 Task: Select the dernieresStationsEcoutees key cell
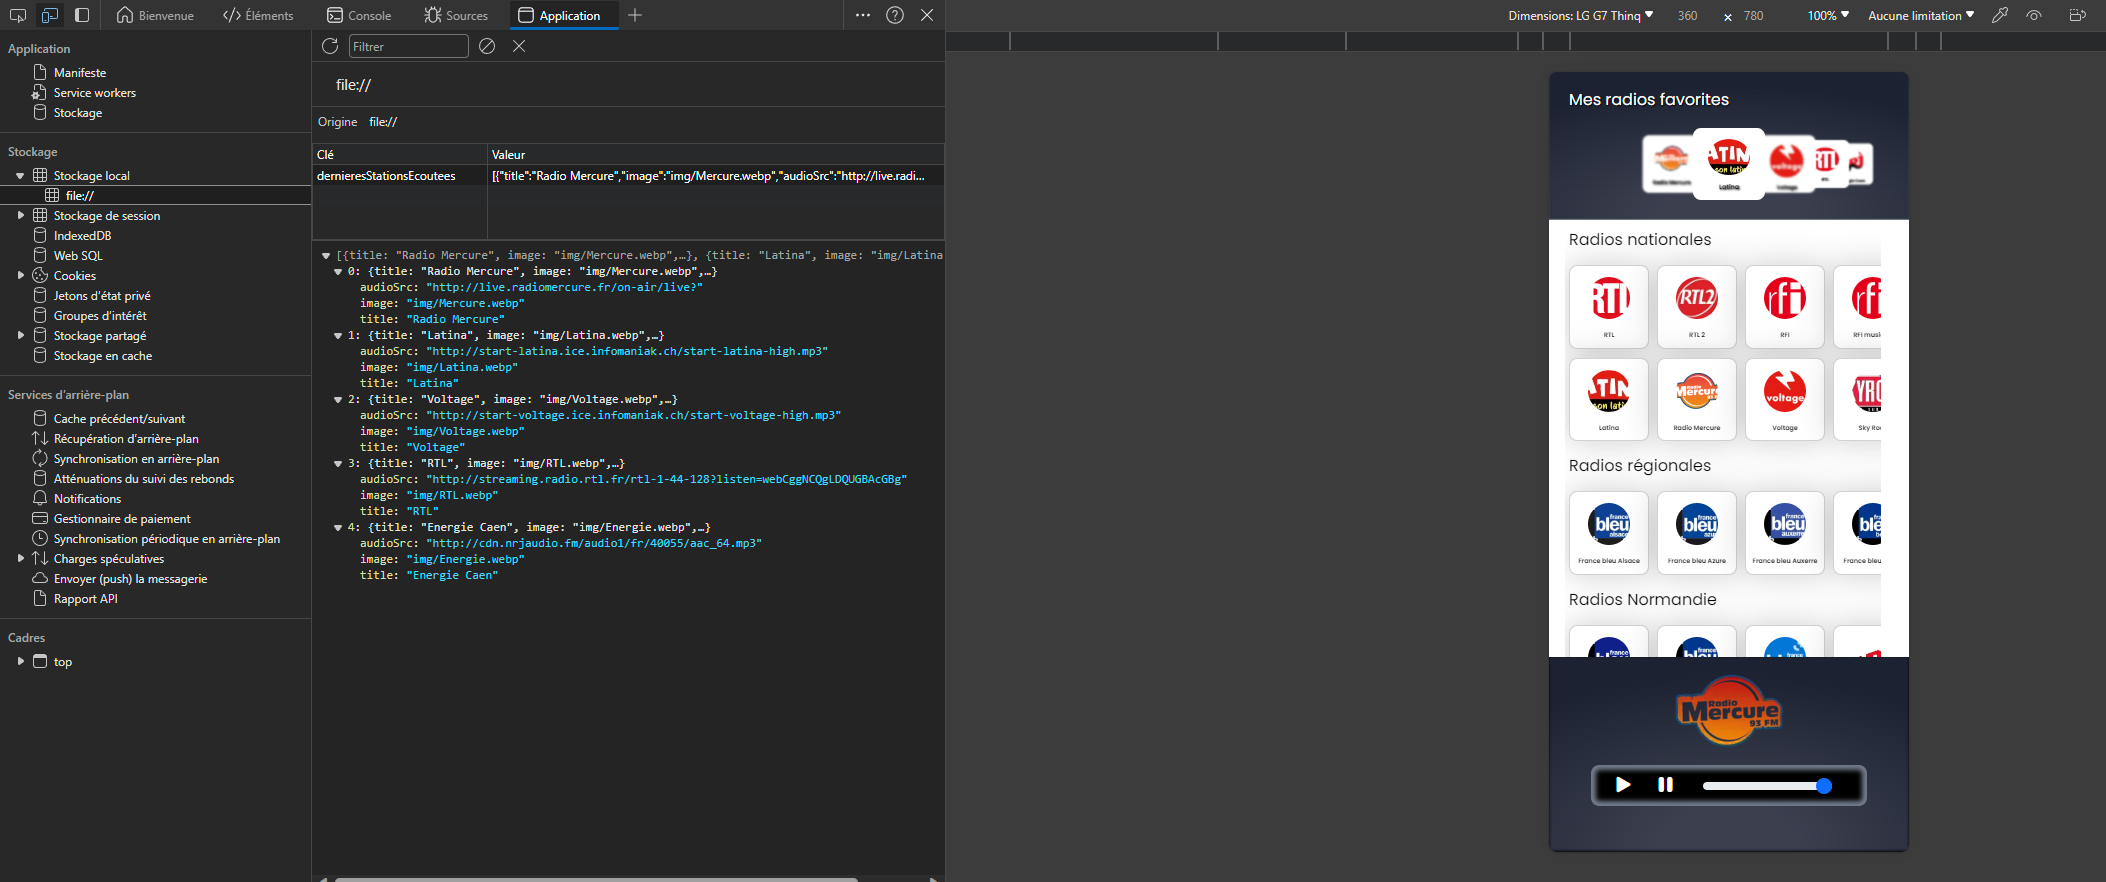coord(400,175)
